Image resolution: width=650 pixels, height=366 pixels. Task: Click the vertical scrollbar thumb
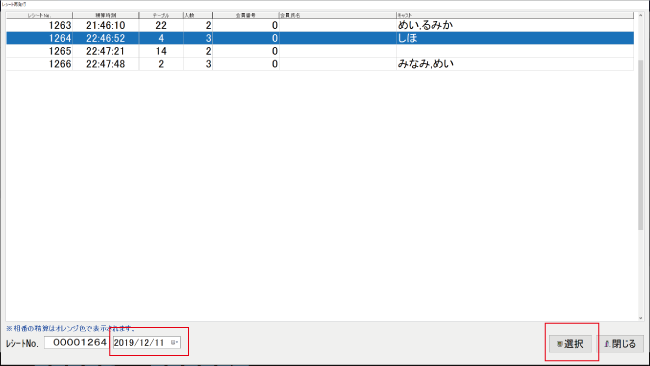pos(640,145)
